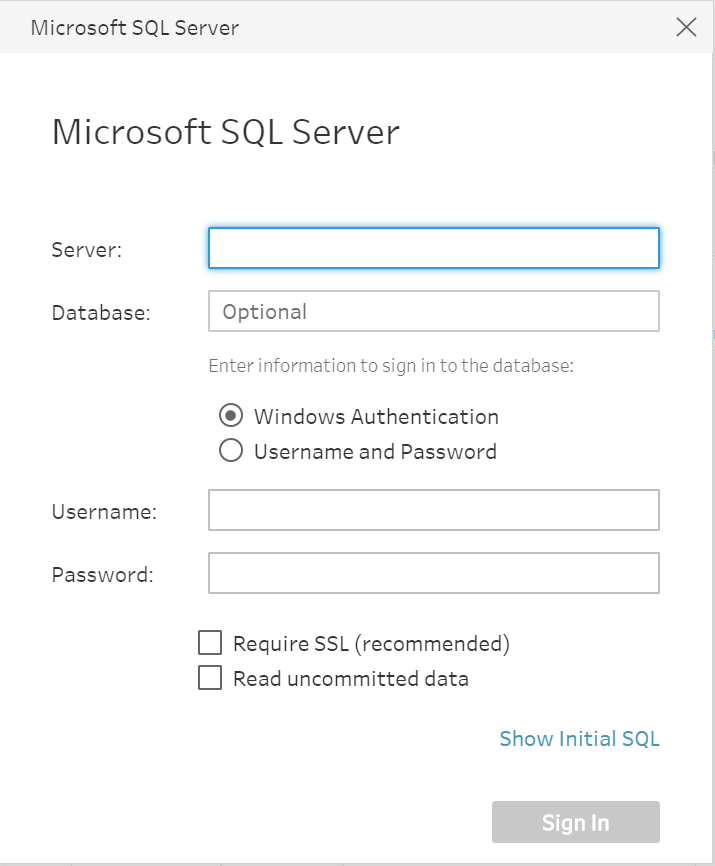This screenshot has width=715, height=866.
Task: Click the title bar text Microsoft SQL Server
Action: pos(135,28)
